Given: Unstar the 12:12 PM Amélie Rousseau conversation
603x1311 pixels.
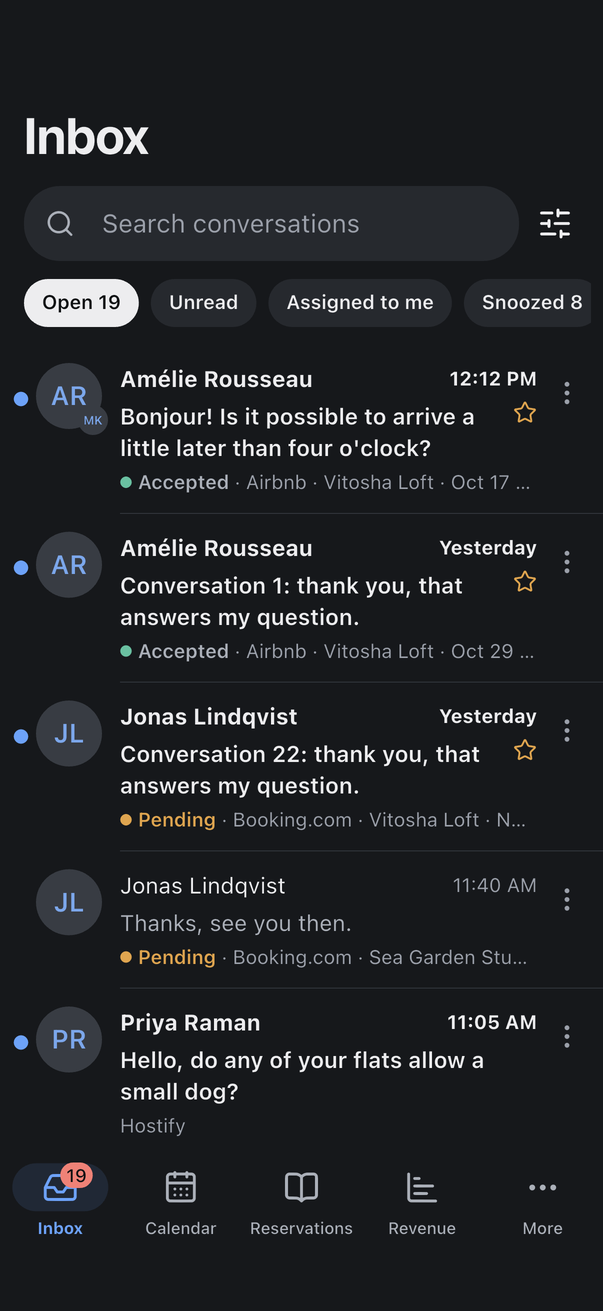Looking at the screenshot, I should pyautogui.click(x=525, y=413).
